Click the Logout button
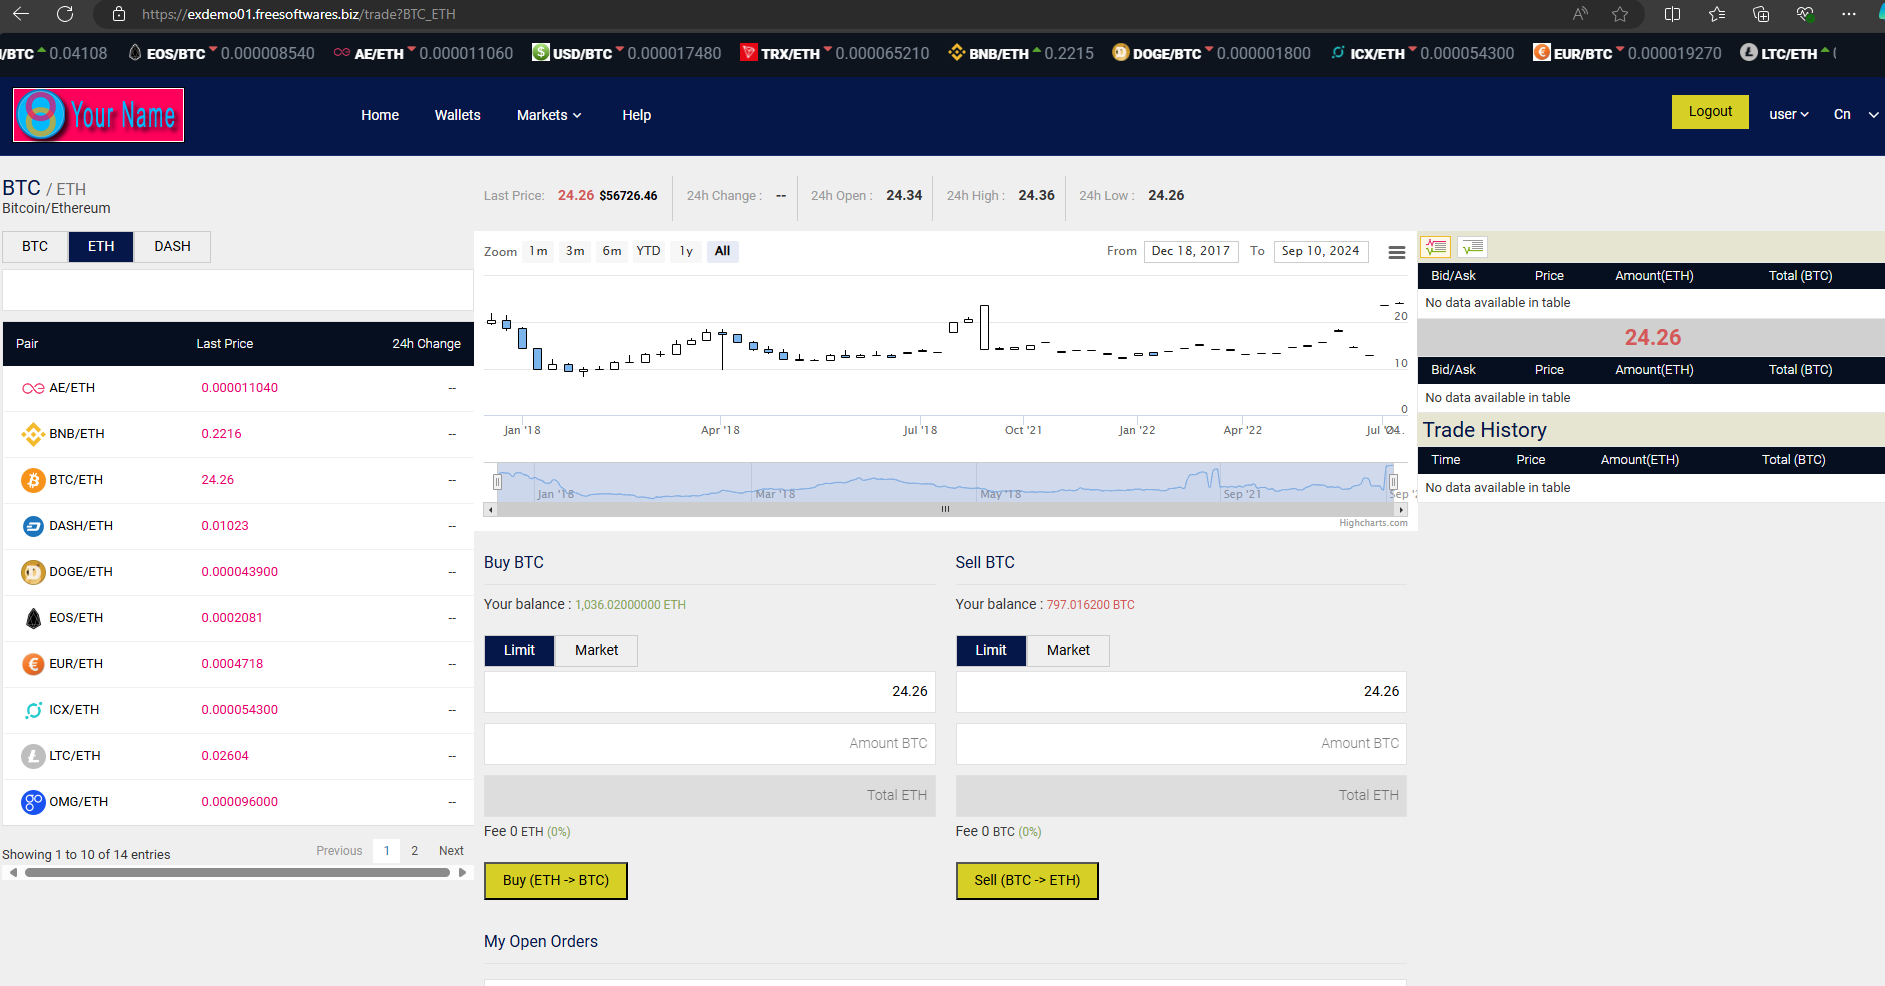The height and width of the screenshot is (986, 1885). click(1709, 111)
